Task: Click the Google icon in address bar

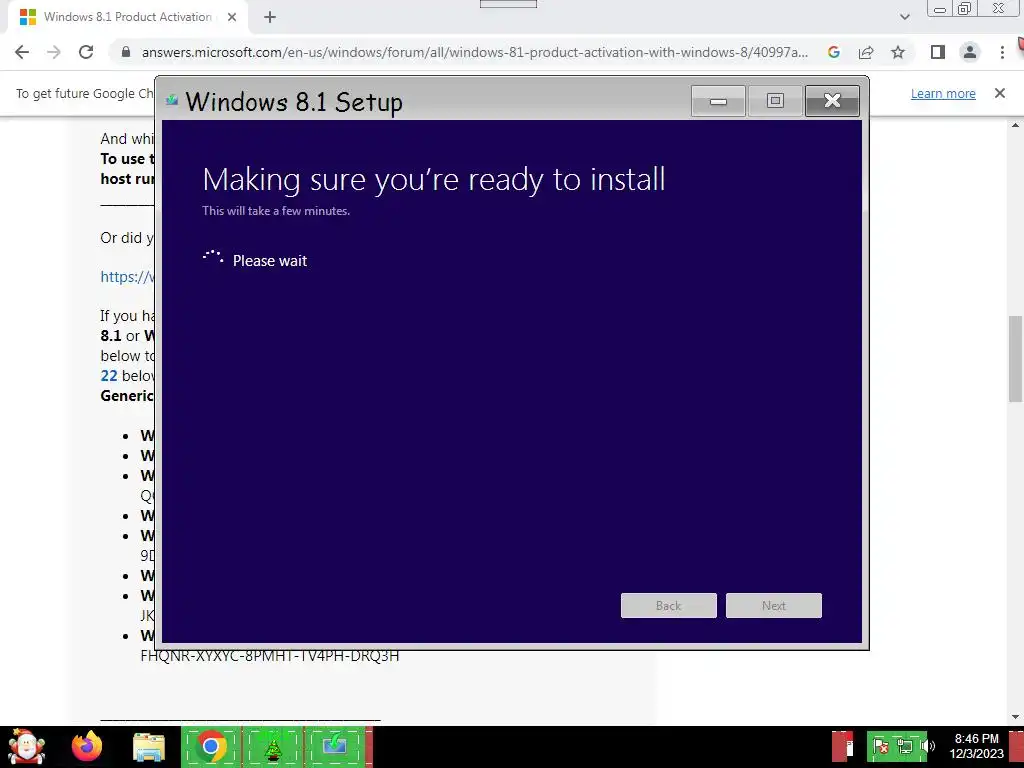Action: [x=834, y=52]
